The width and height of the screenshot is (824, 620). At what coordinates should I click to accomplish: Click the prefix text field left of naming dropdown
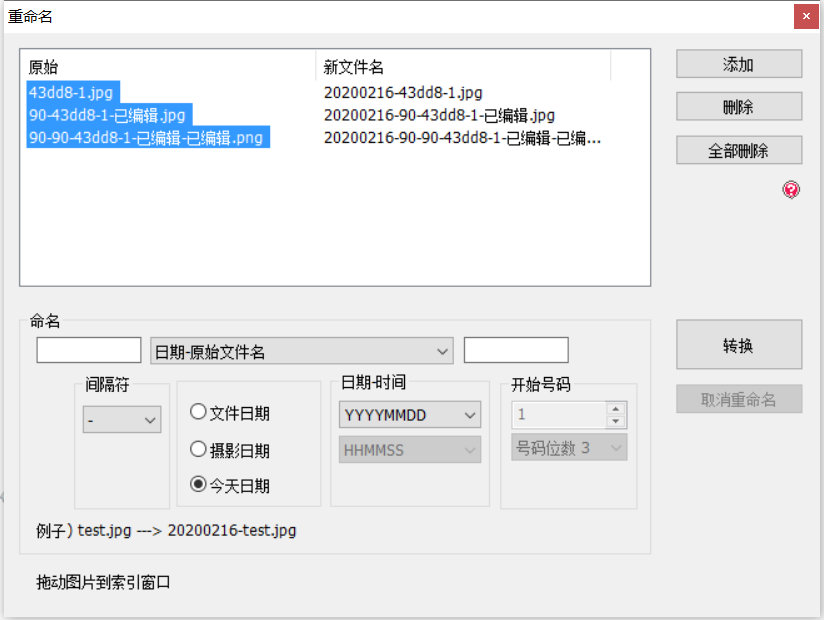pos(89,350)
